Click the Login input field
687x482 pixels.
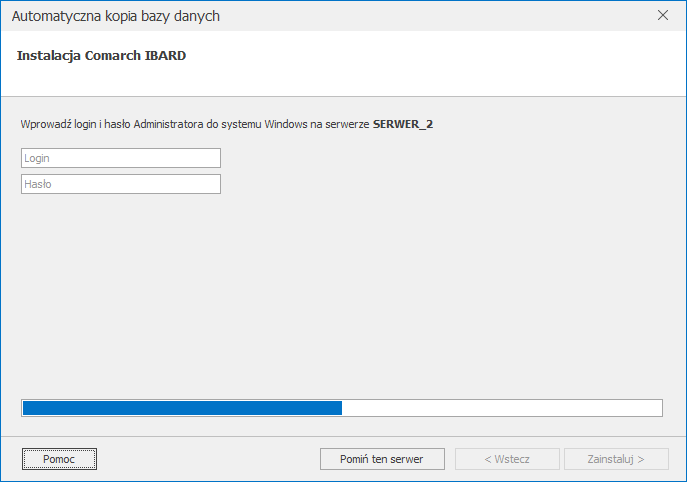(x=121, y=158)
